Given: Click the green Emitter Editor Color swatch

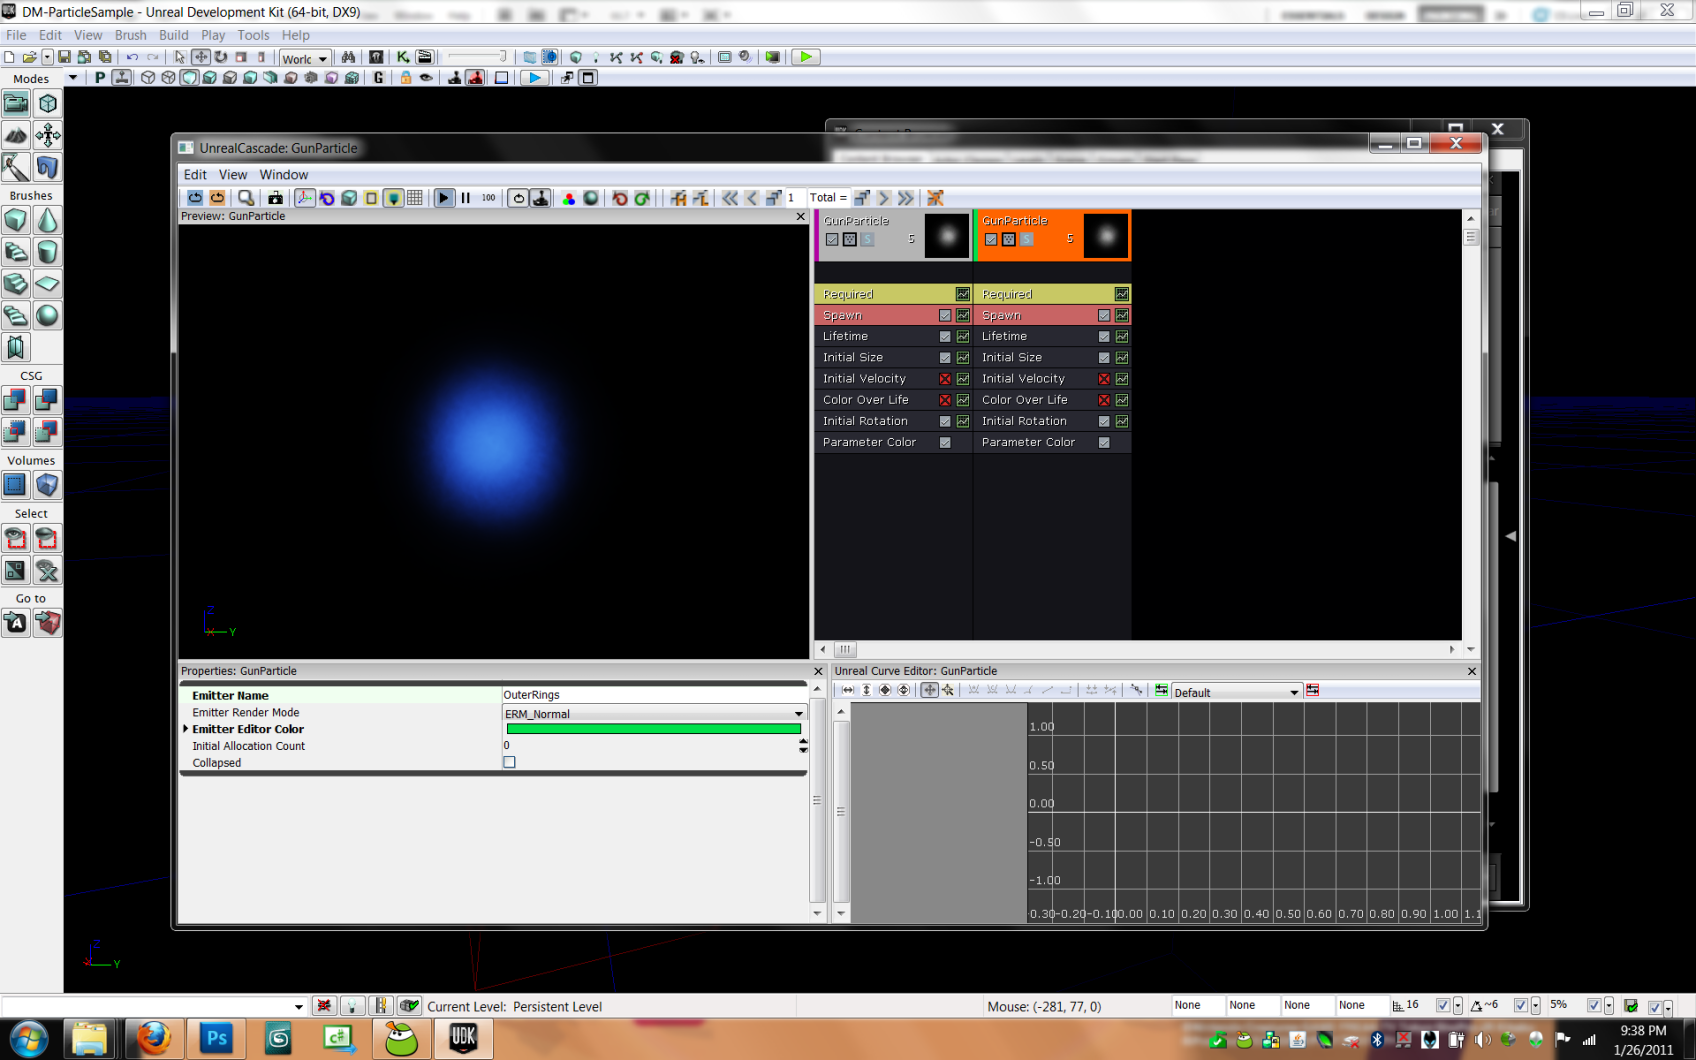Looking at the screenshot, I should (653, 729).
